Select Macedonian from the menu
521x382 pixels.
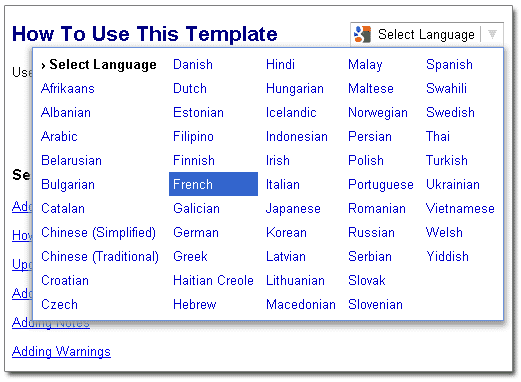tap(301, 304)
